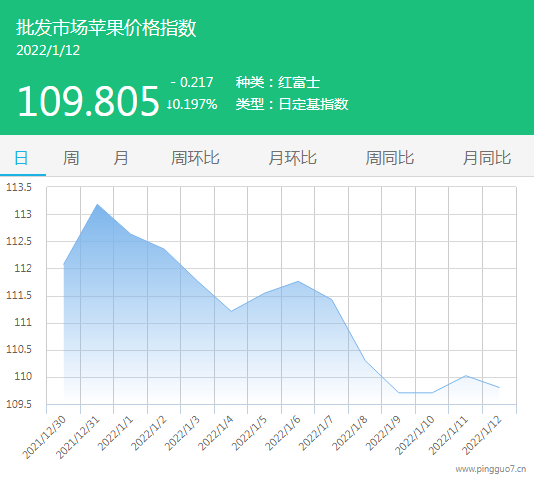Screen dimensions: 534x480
Task: Click the 2022/1/4 x-axis date label
Action: pos(216,433)
